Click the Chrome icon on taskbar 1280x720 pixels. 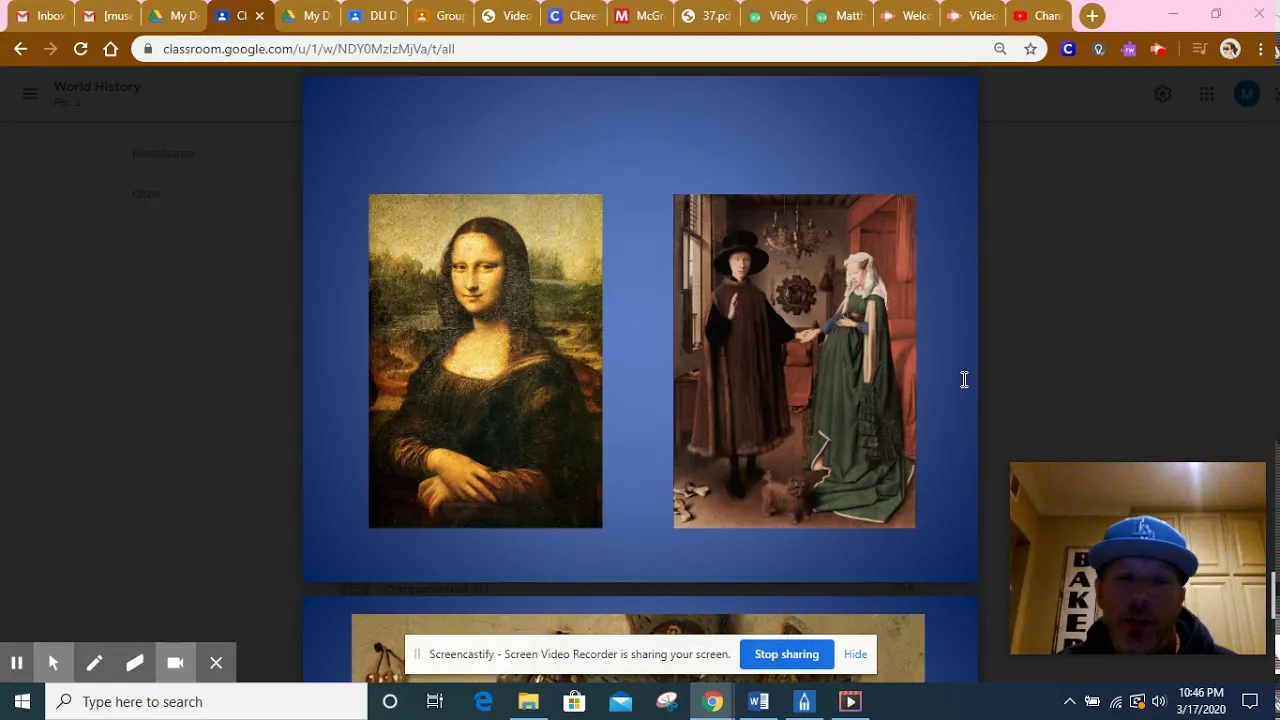click(712, 702)
